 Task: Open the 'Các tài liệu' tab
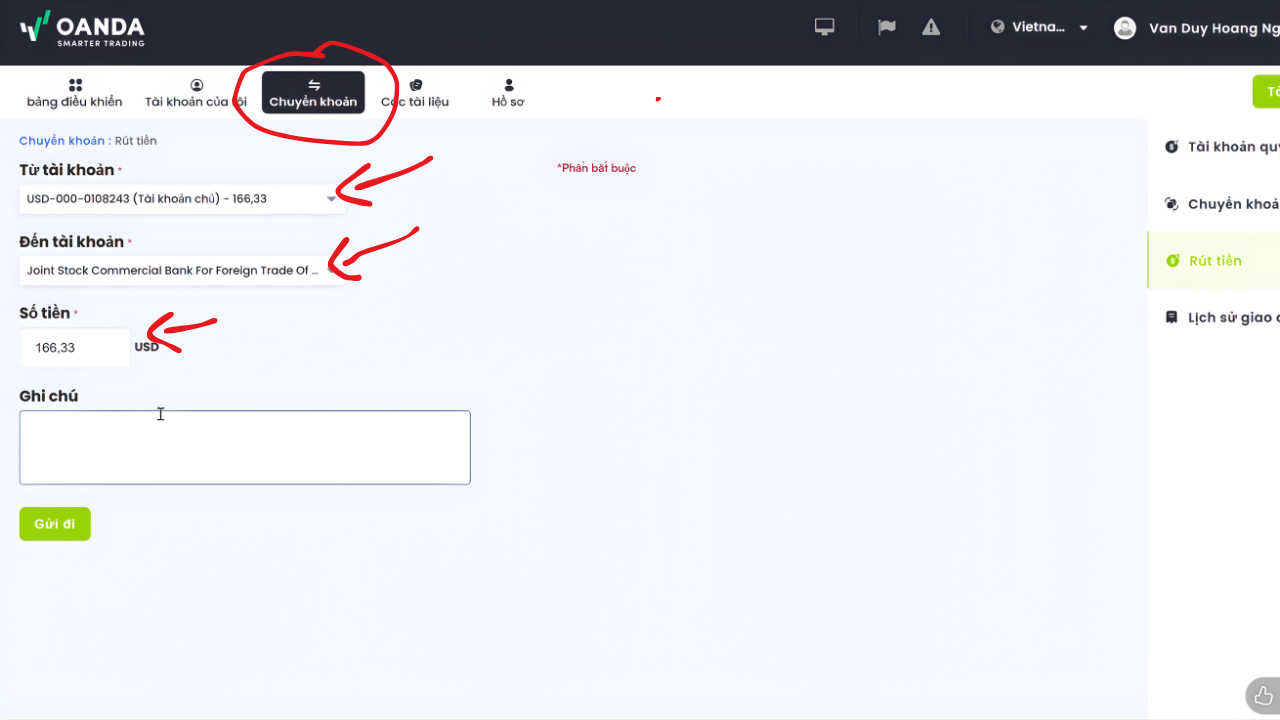pyautogui.click(x=415, y=93)
